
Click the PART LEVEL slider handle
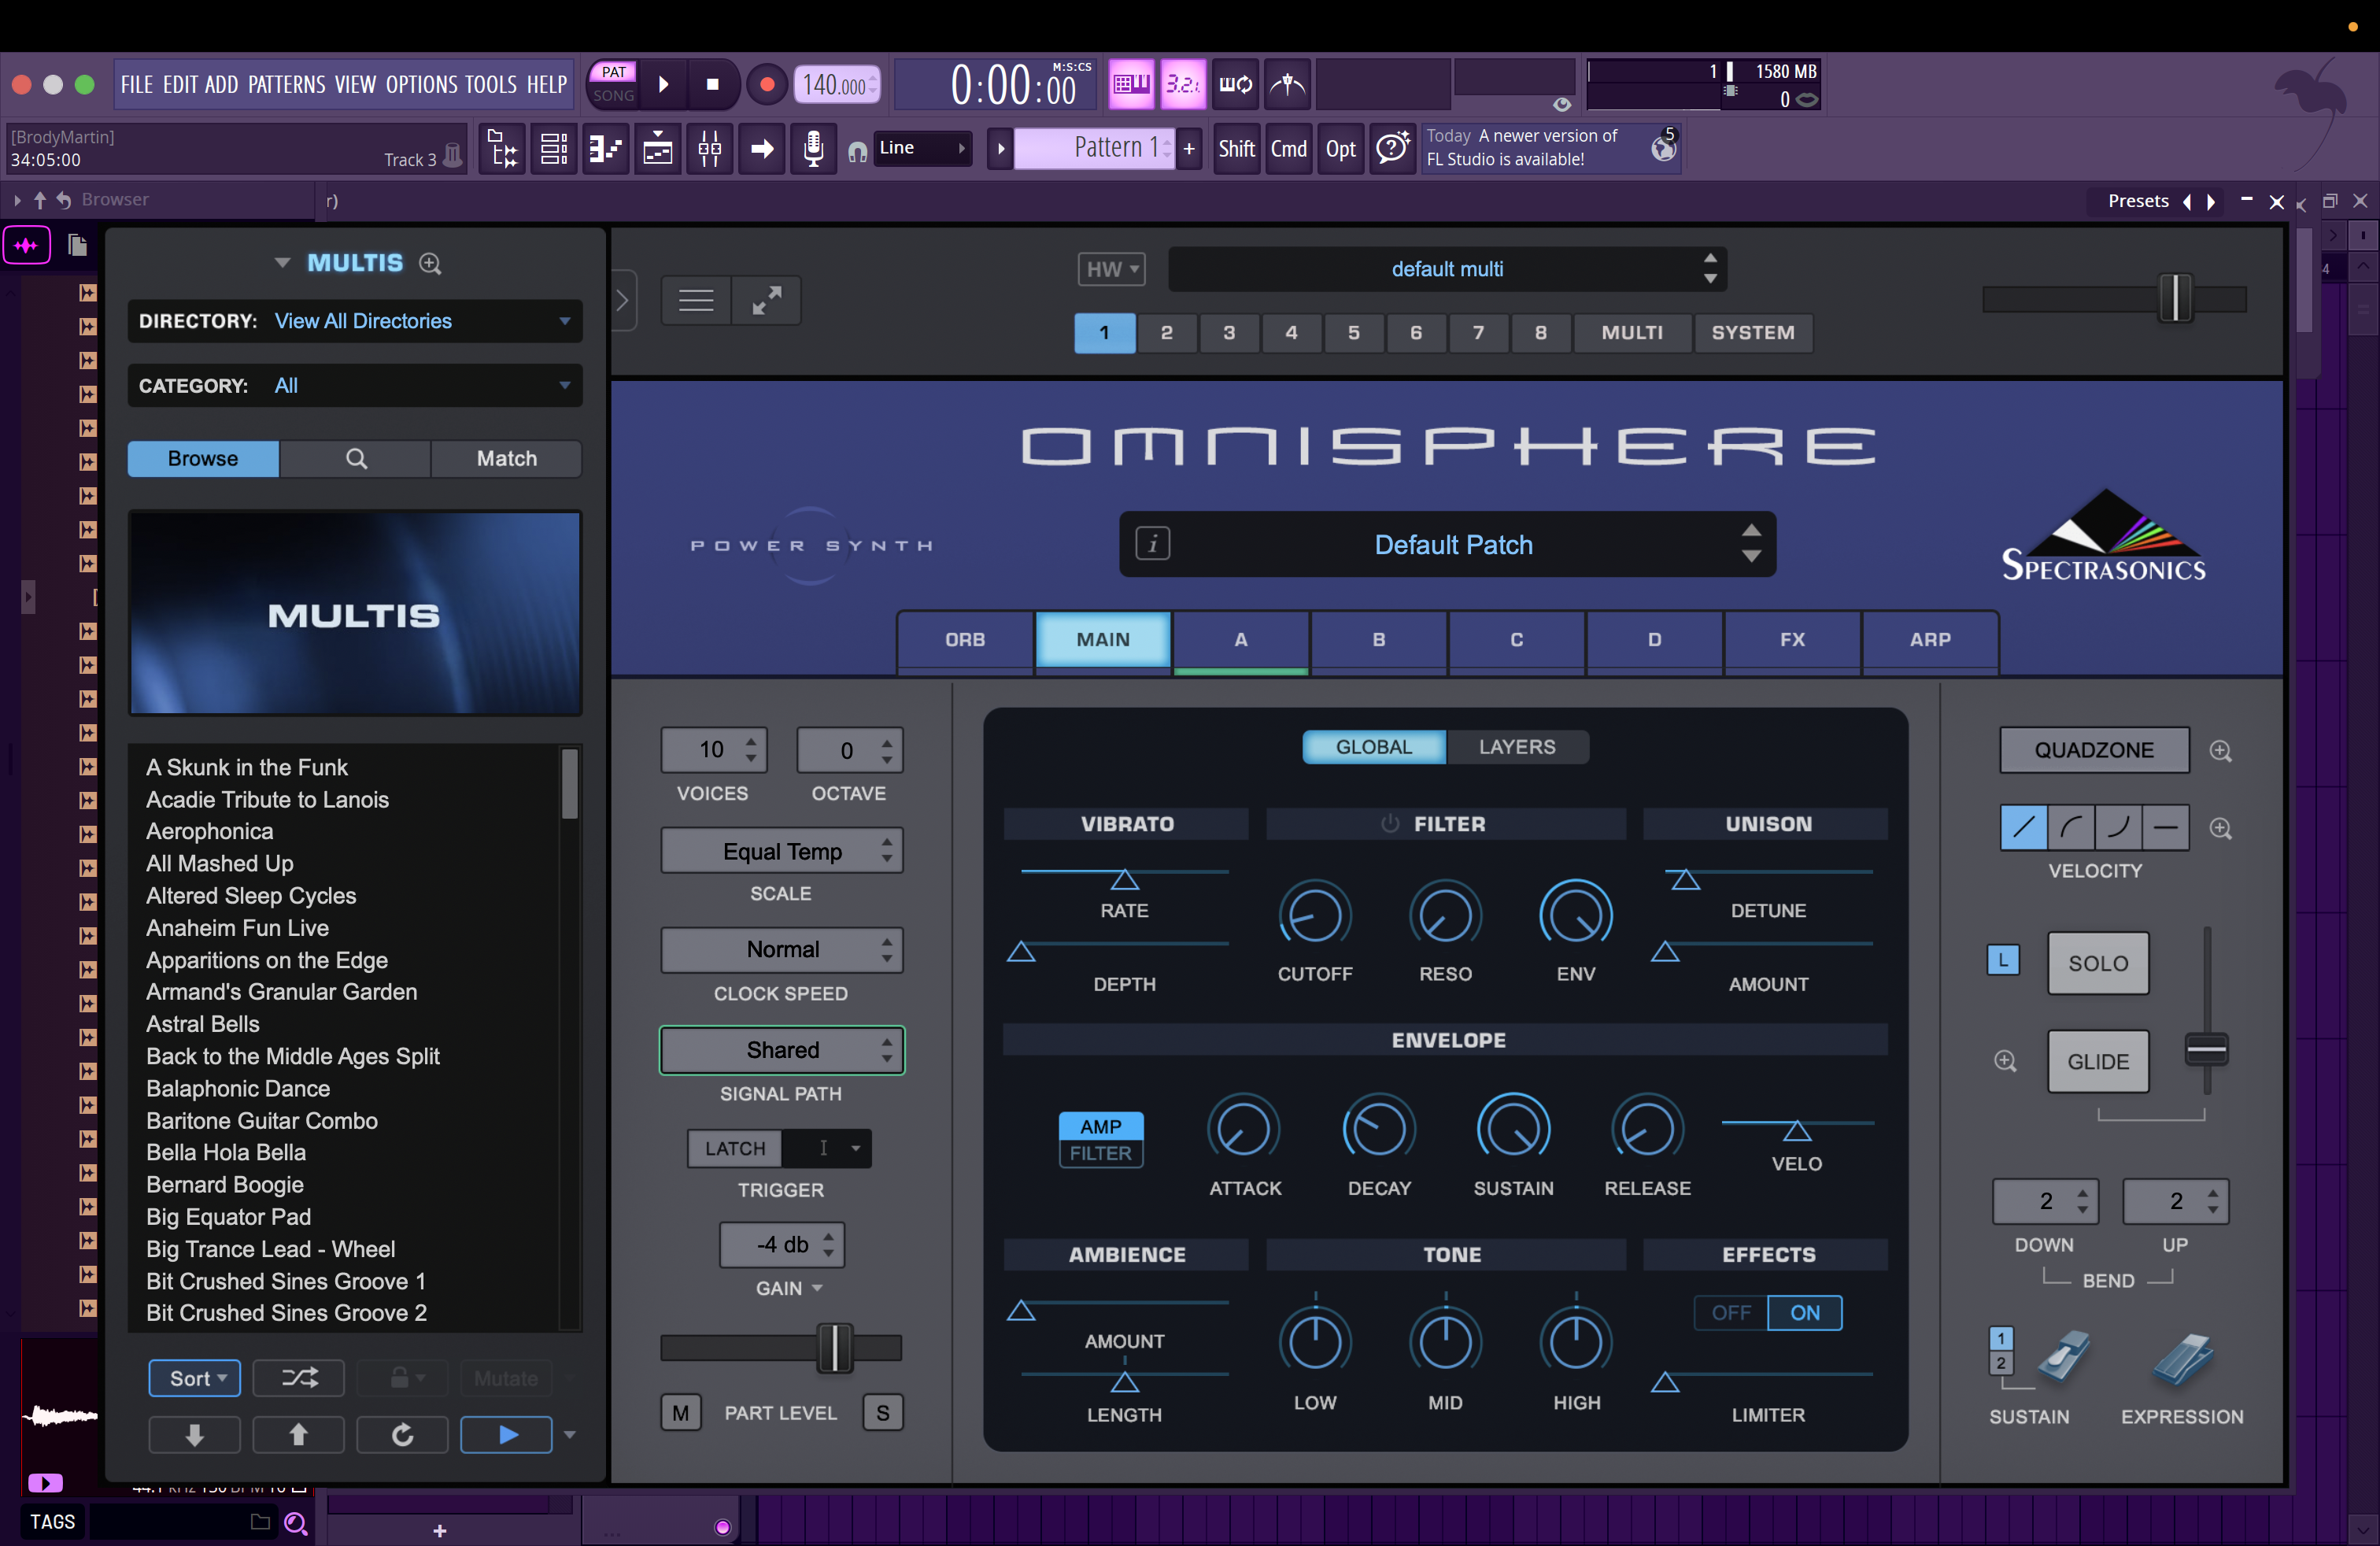coord(835,1348)
